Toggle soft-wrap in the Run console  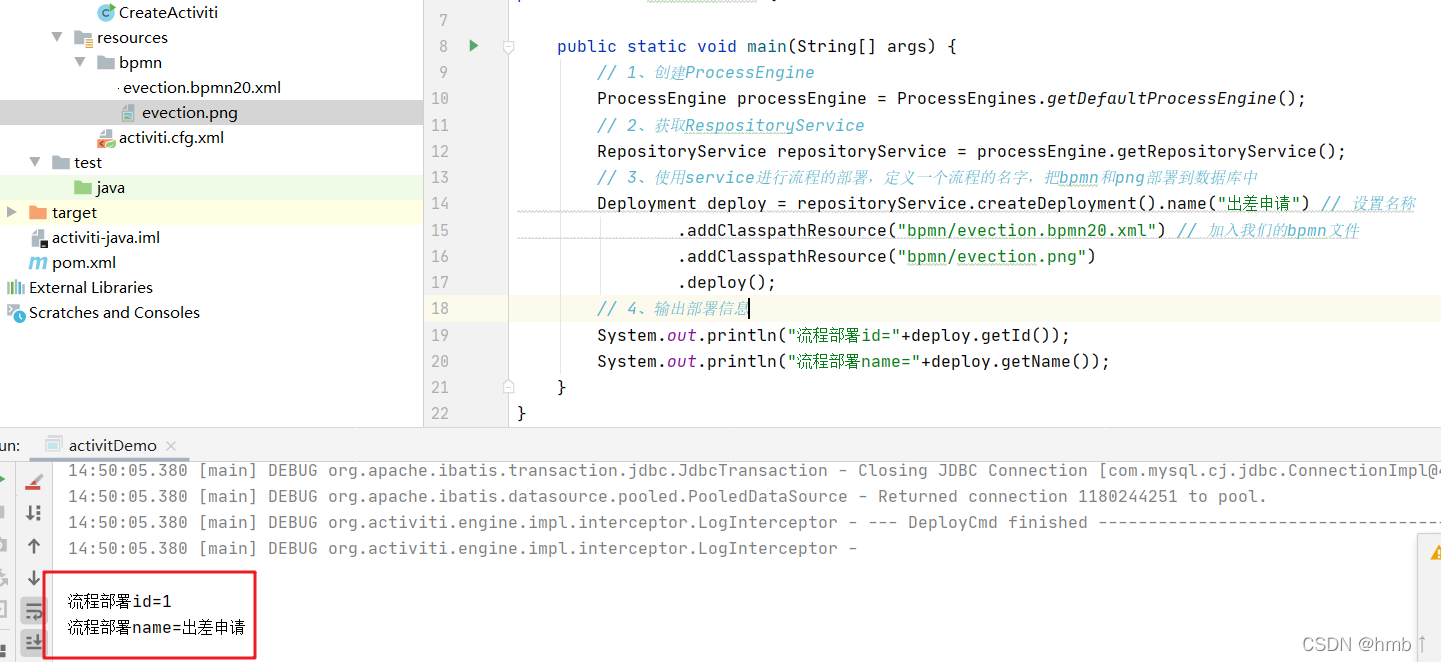coord(34,610)
